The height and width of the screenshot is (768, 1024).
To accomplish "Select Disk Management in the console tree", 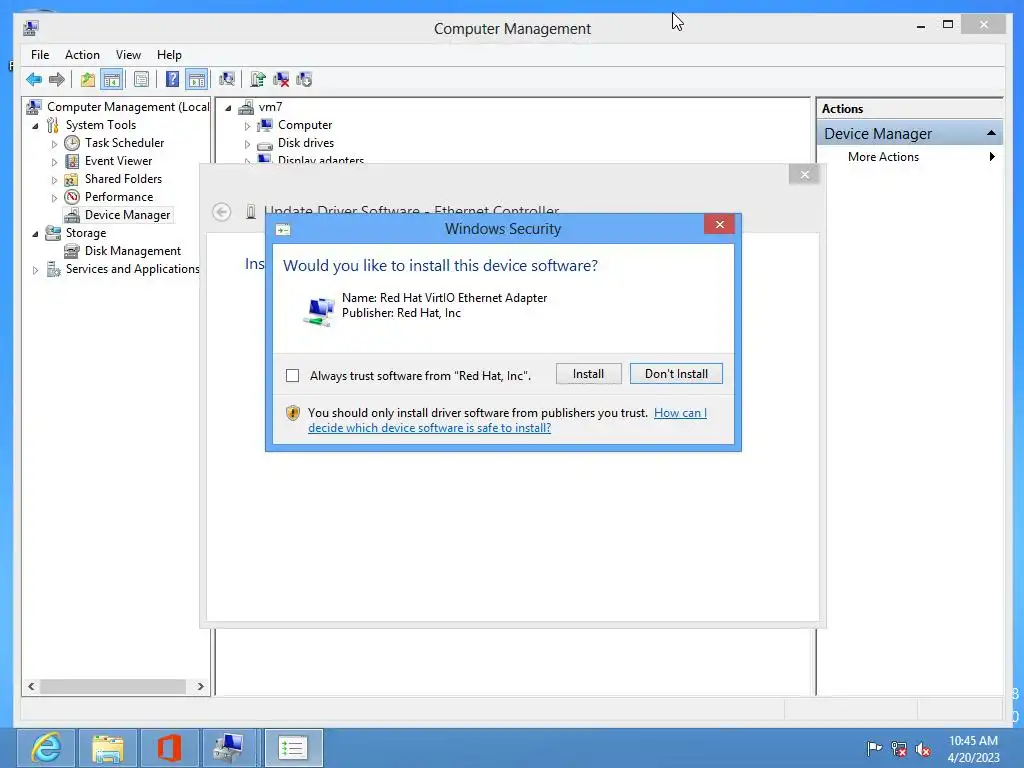I will 133,251.
